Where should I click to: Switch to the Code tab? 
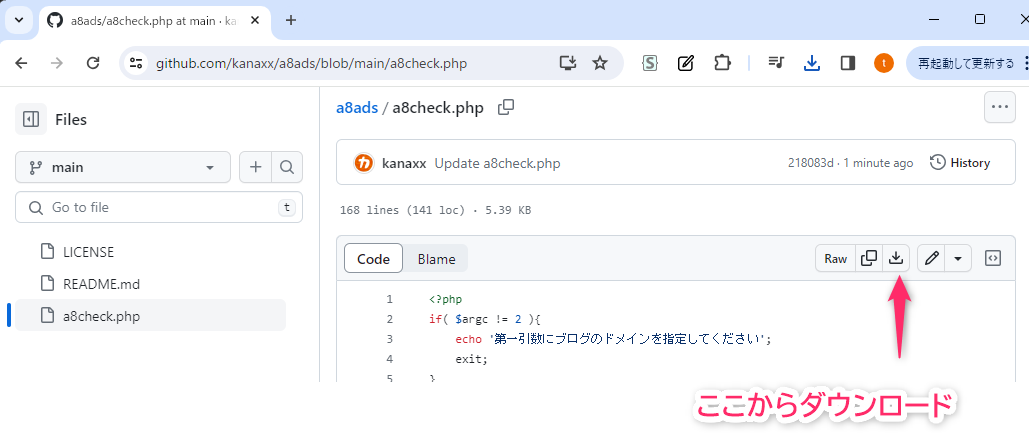tap(373, 259)
